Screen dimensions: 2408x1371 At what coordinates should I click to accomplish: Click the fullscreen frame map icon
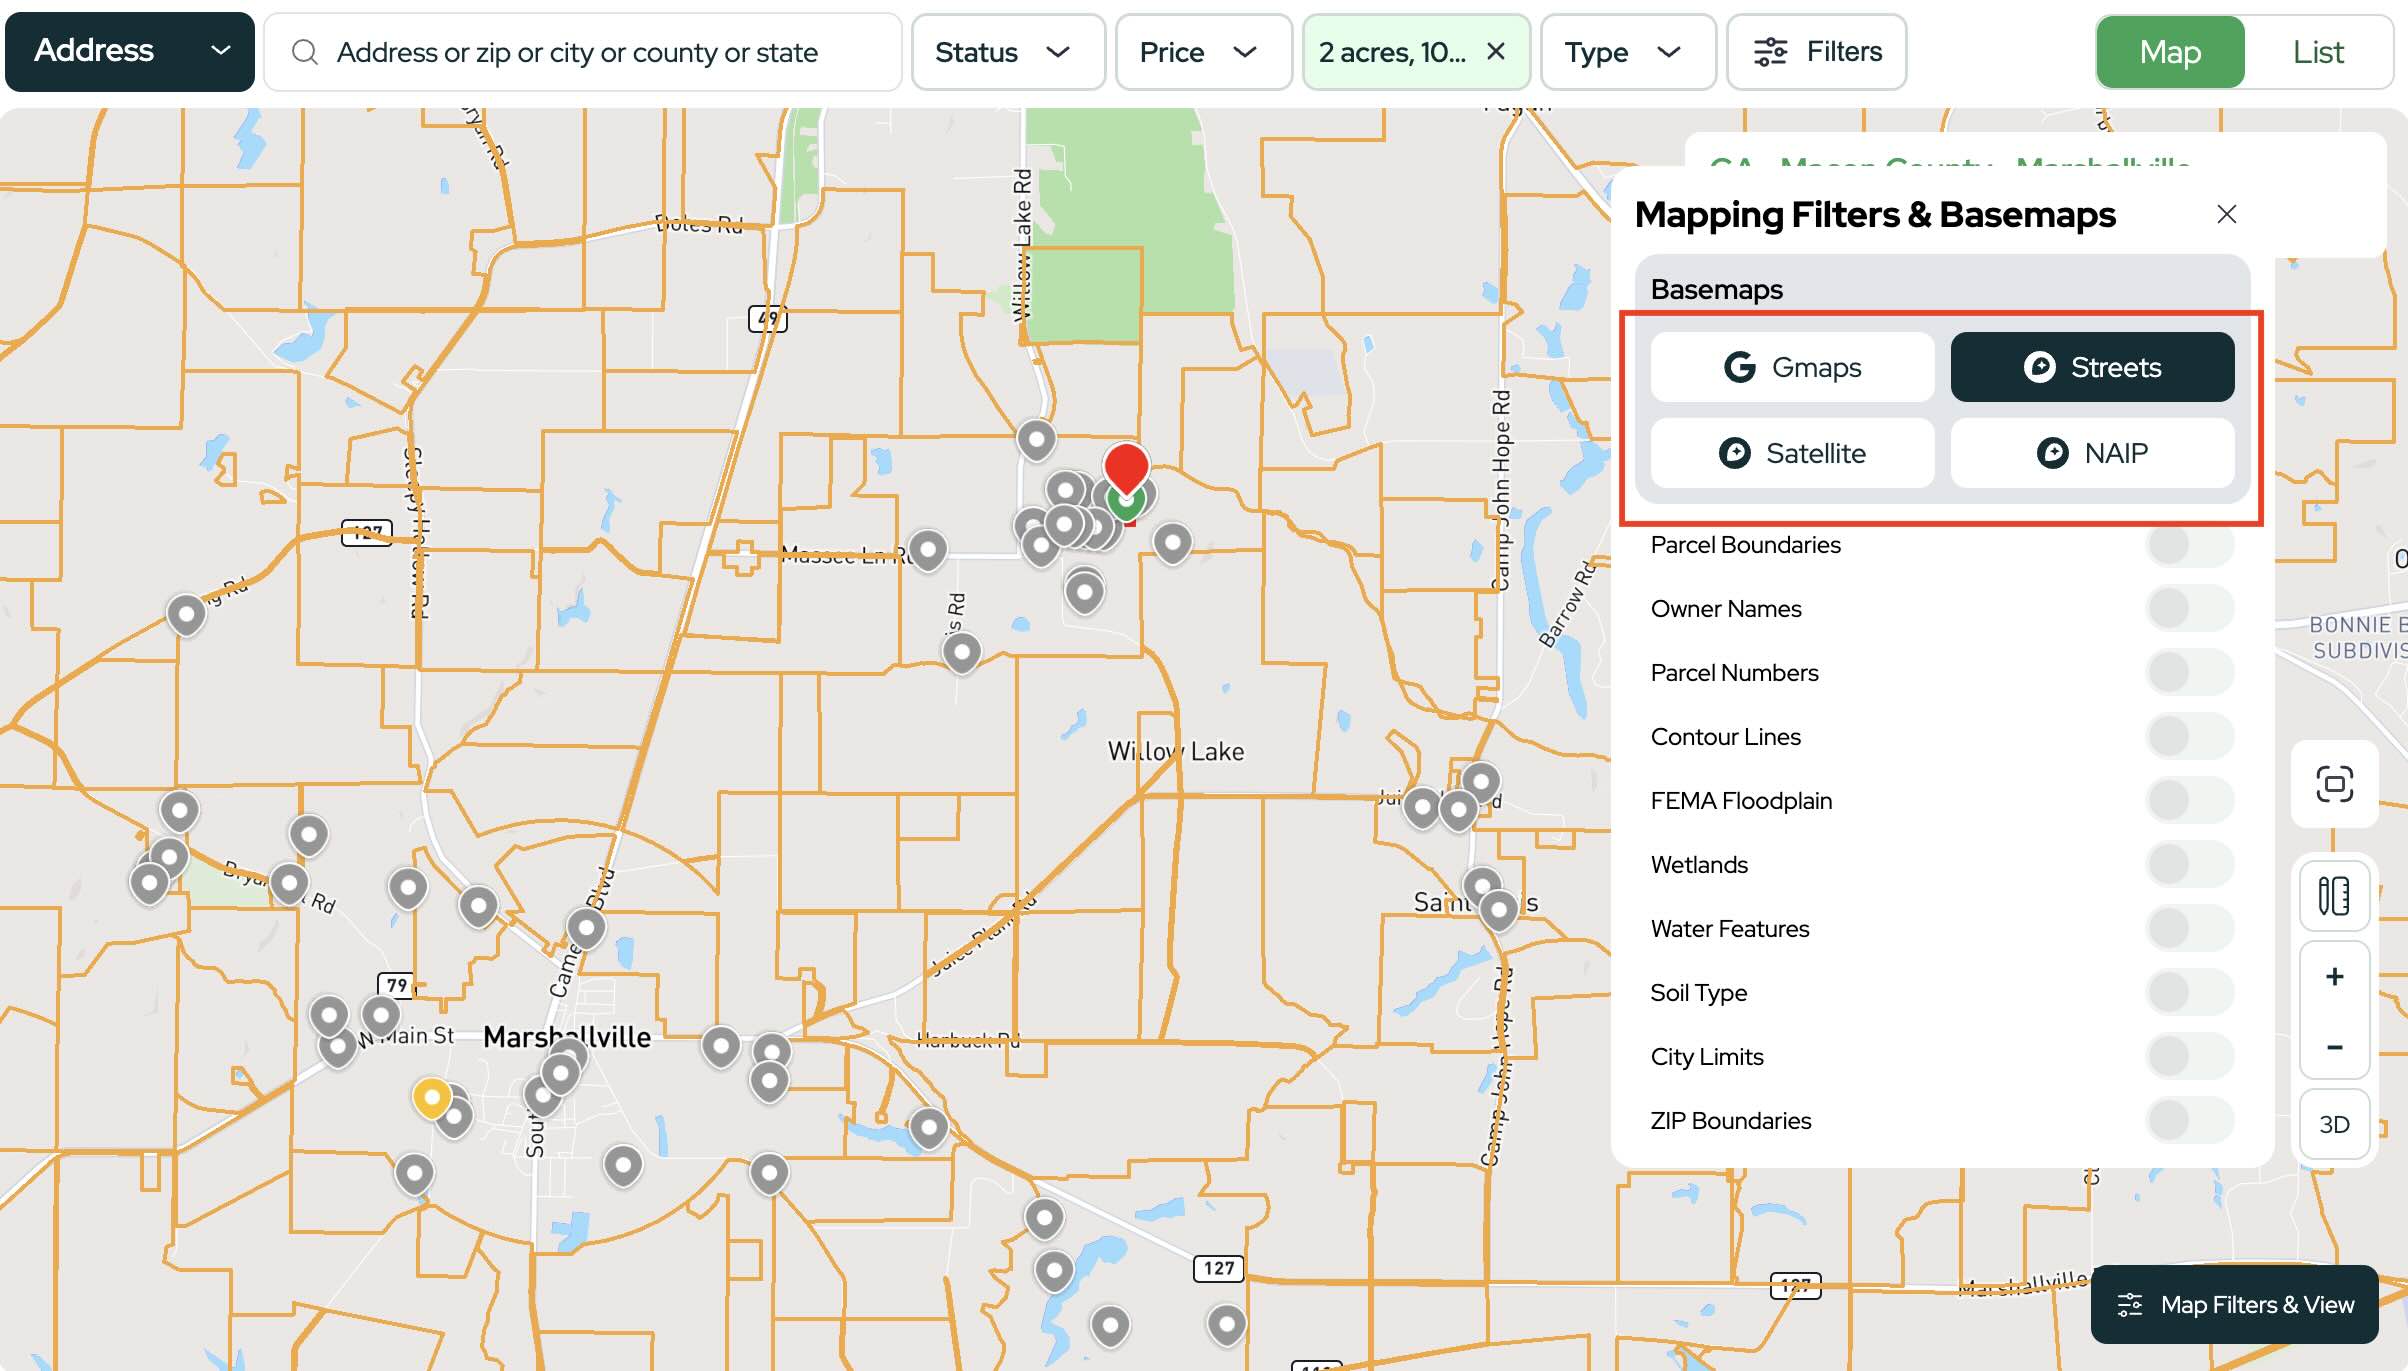pyautogui.click(x=2334, y=784)
